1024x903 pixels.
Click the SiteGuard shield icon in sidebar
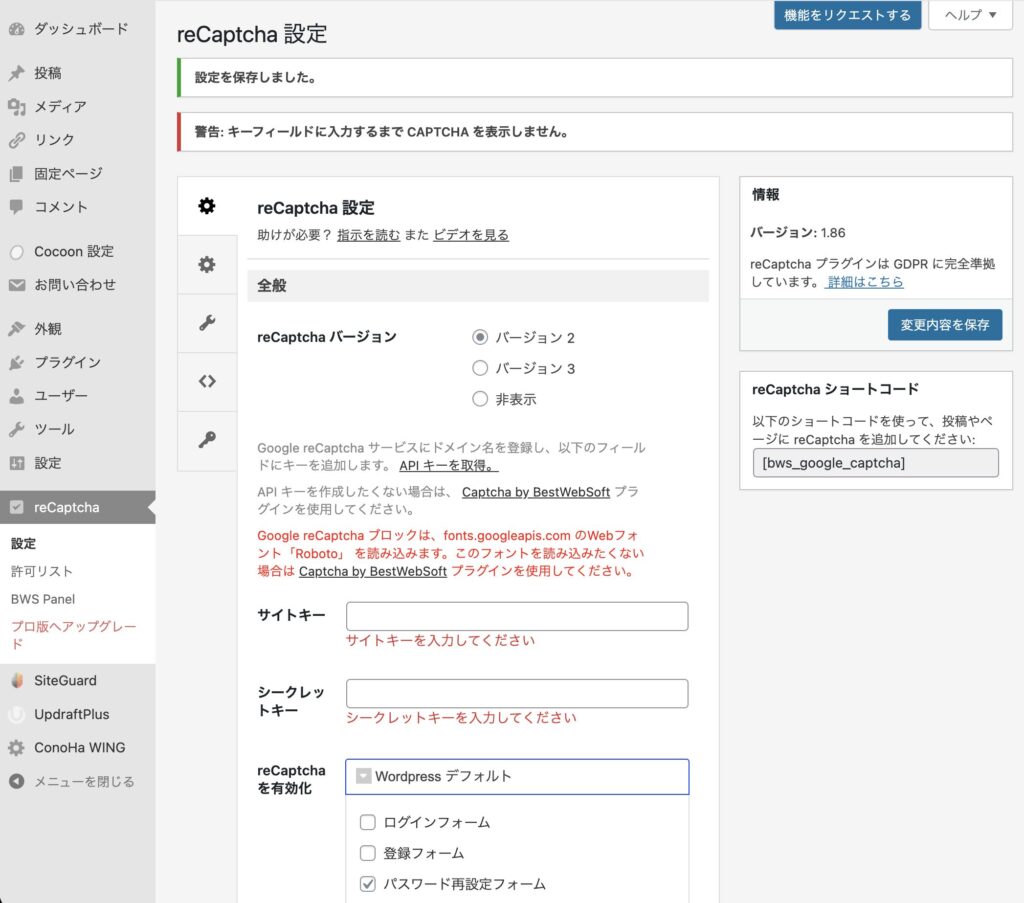(16, 681)
